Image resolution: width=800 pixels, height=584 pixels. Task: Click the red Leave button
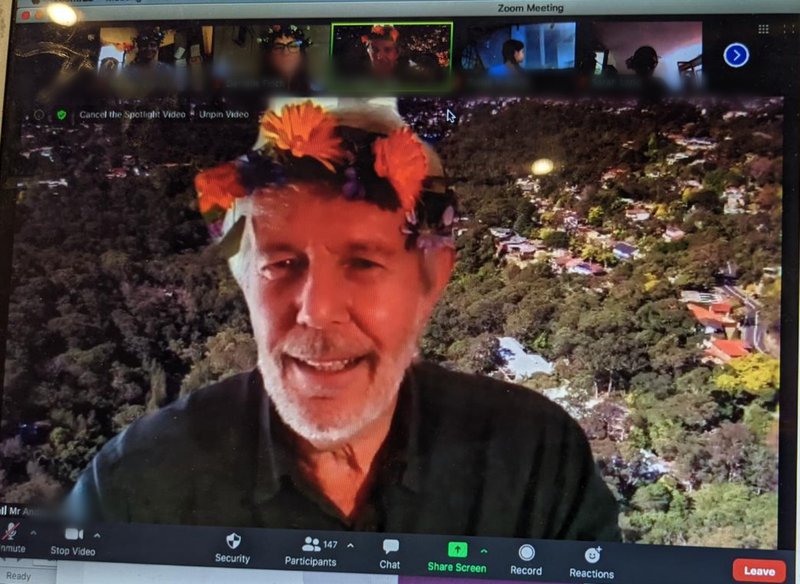coord(759,571)
